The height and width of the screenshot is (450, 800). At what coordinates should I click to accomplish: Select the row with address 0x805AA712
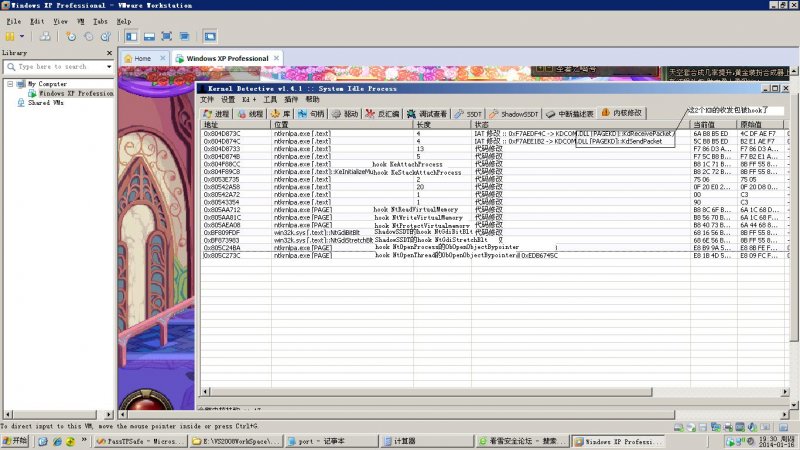(x=493, y=210)
